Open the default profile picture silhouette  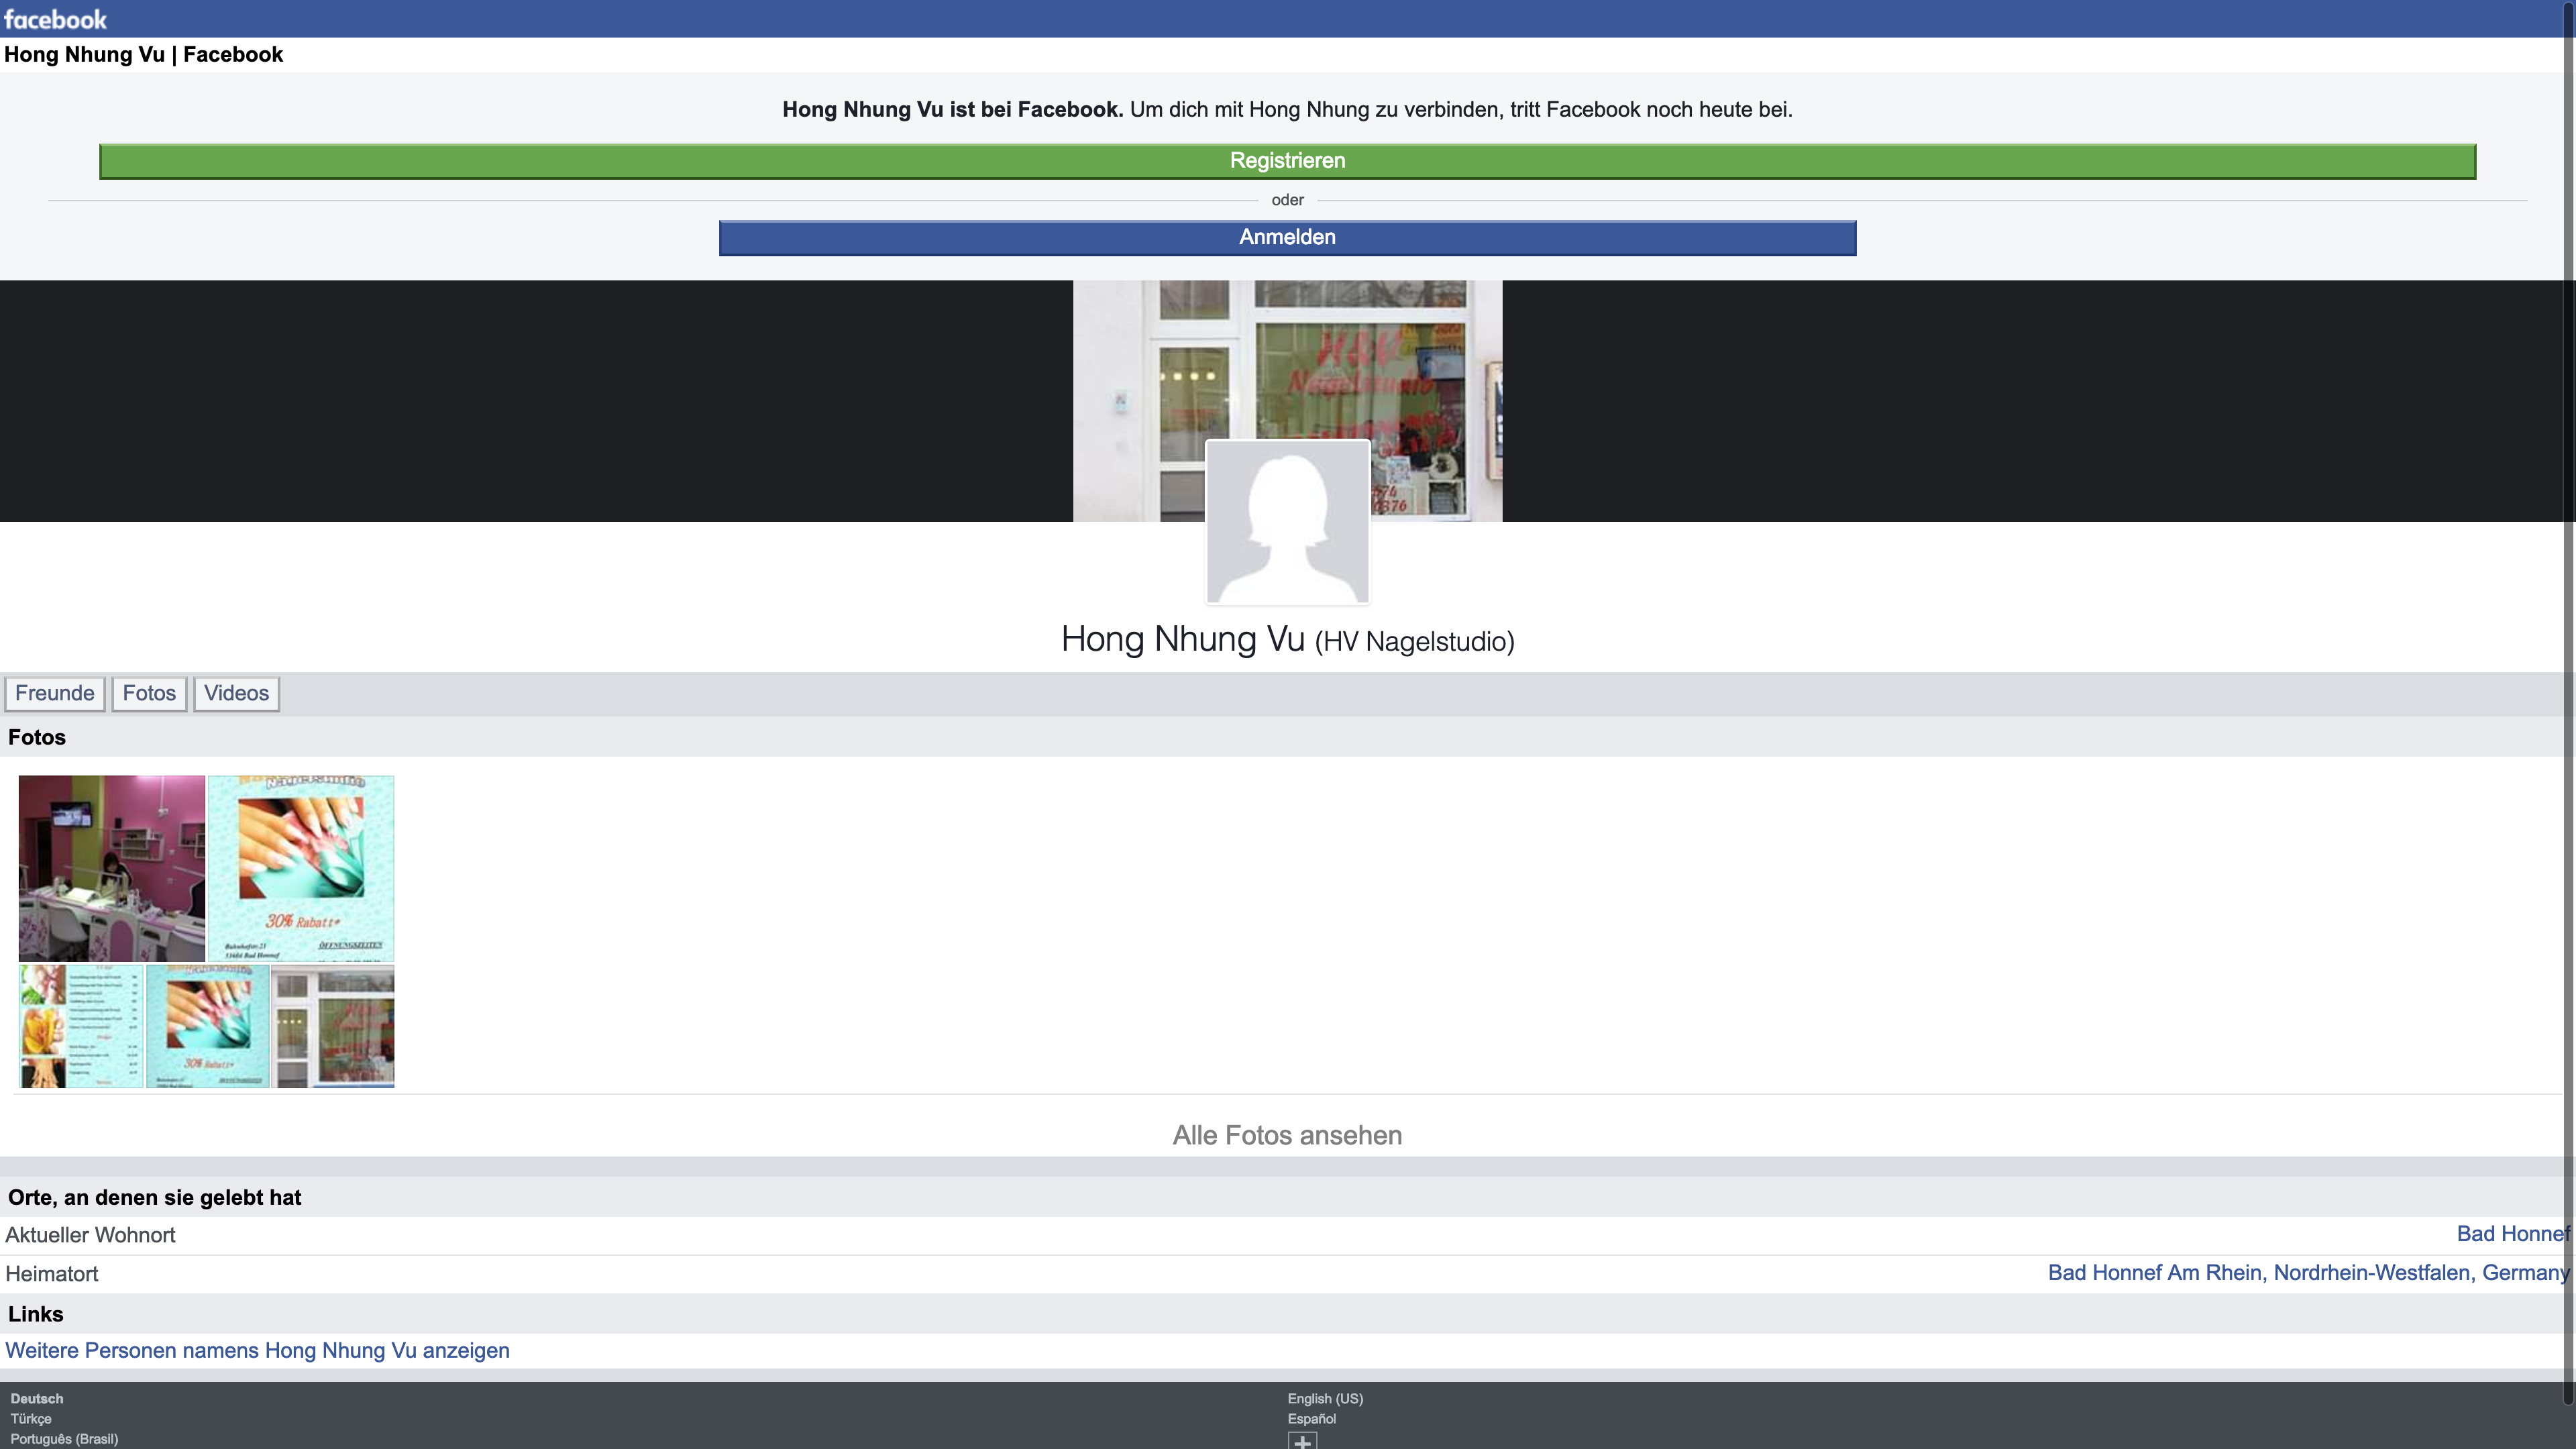tap(1288, 521)
